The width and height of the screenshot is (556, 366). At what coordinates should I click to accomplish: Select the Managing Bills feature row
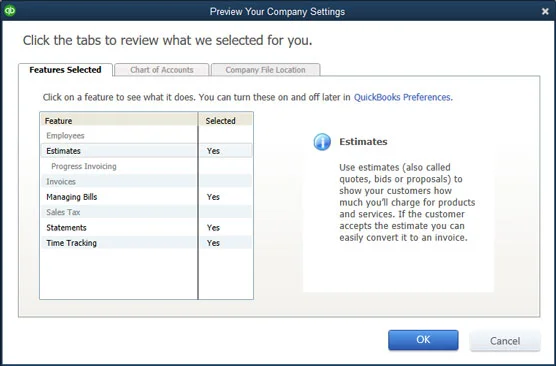(146, 197)
